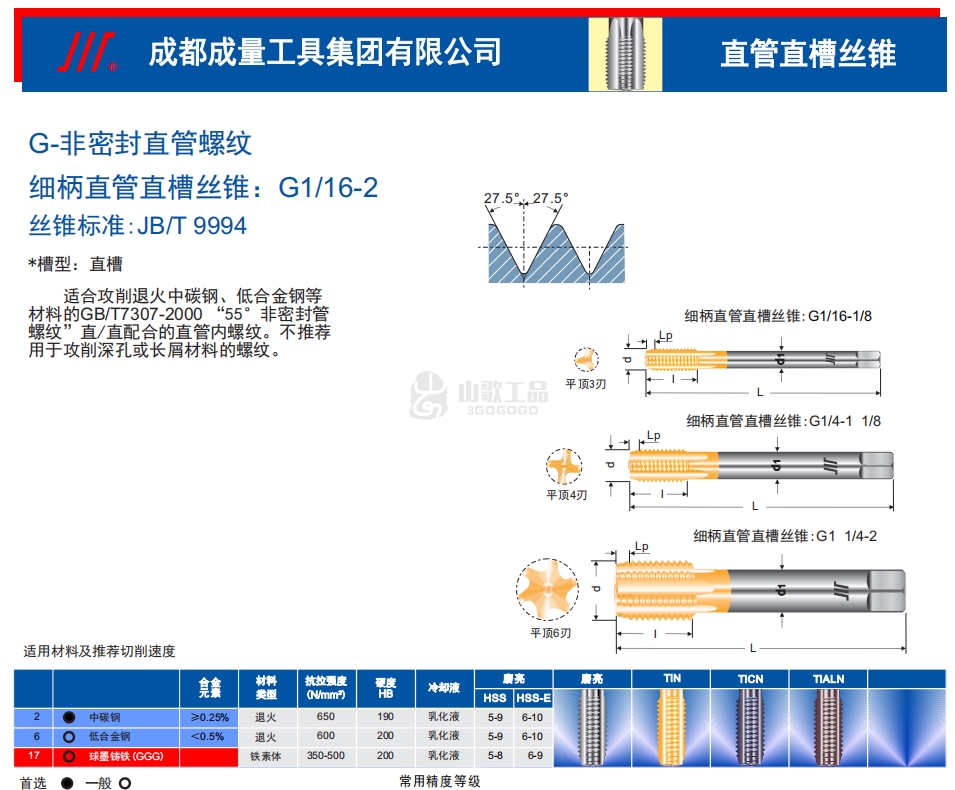Click the hollow circle beside 低合金钢
The width and height of the screenshot is (955, 790).
69,737
